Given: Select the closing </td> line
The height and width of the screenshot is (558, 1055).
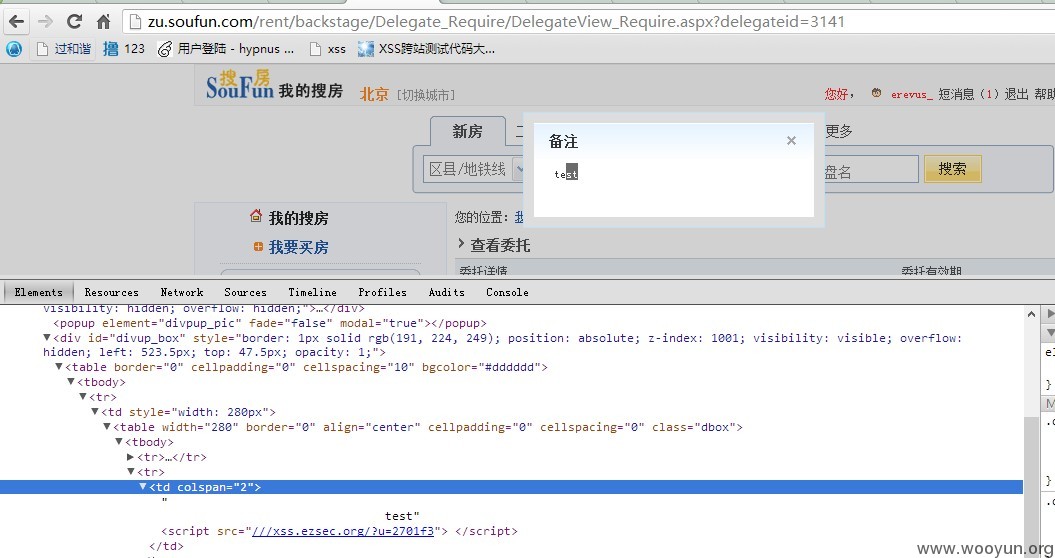Looking at the screenshot, I should (166, 546).
